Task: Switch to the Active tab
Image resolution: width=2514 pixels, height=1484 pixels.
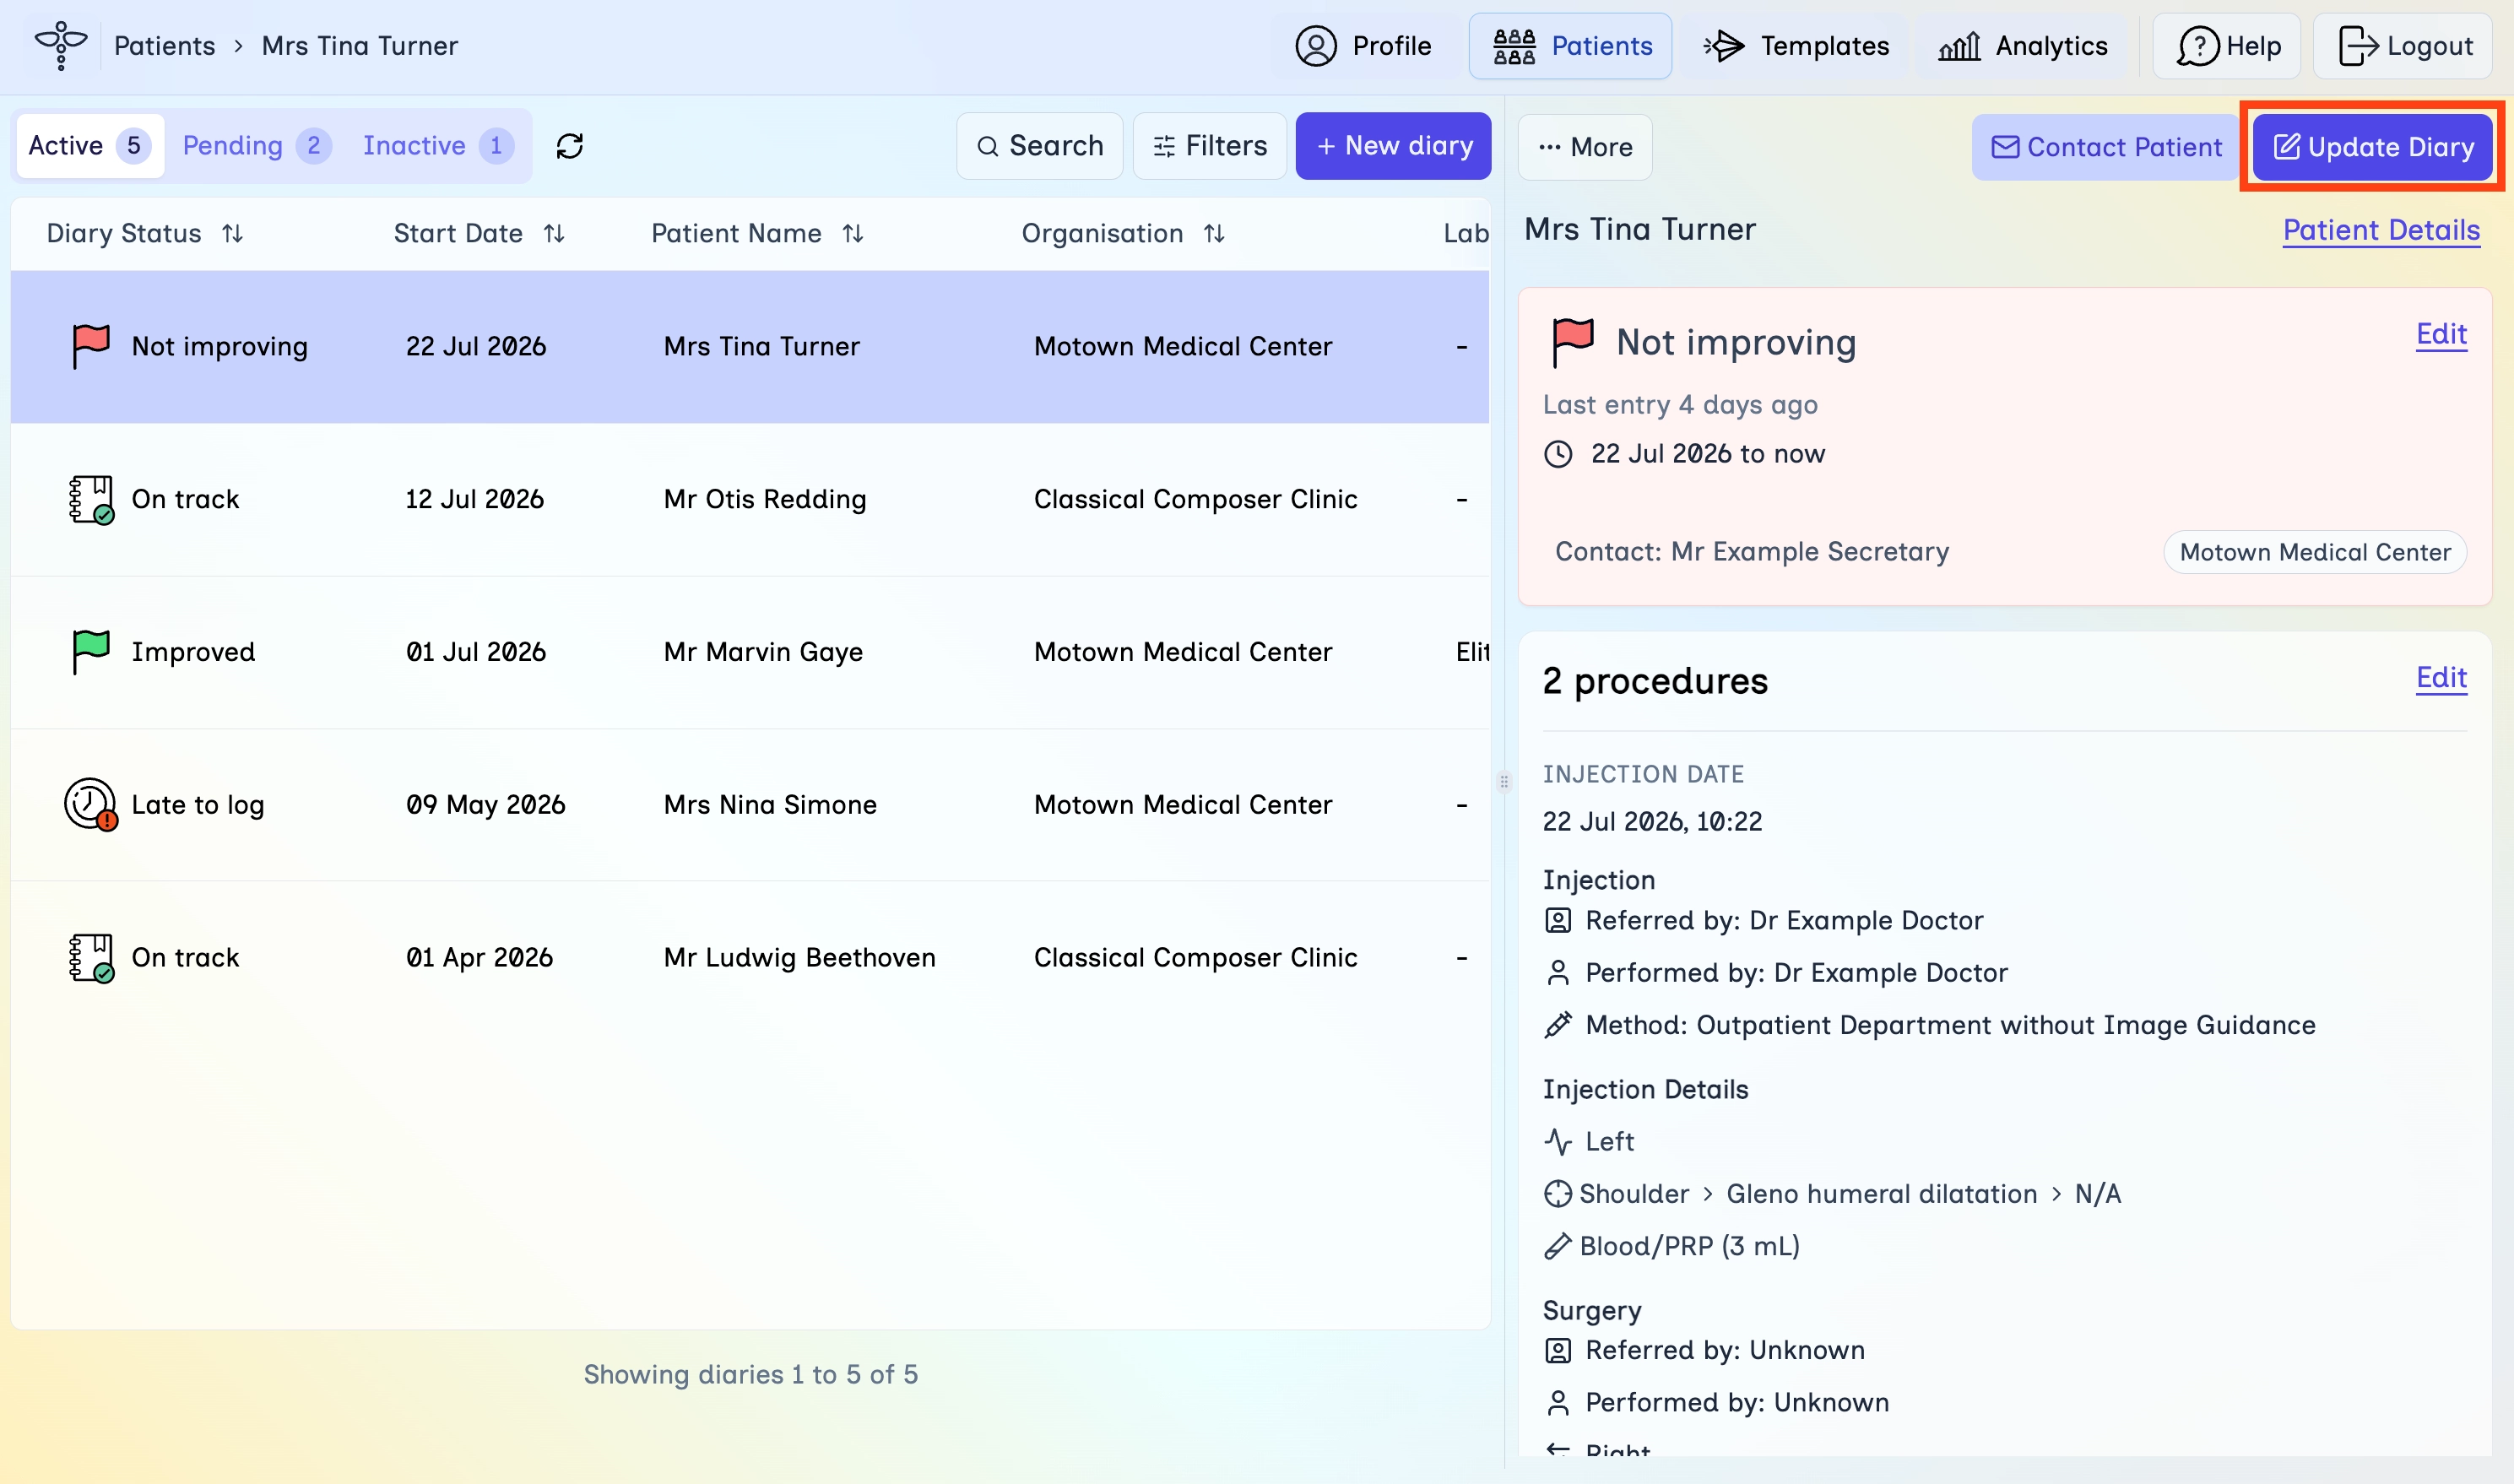Action: (90, 146)
